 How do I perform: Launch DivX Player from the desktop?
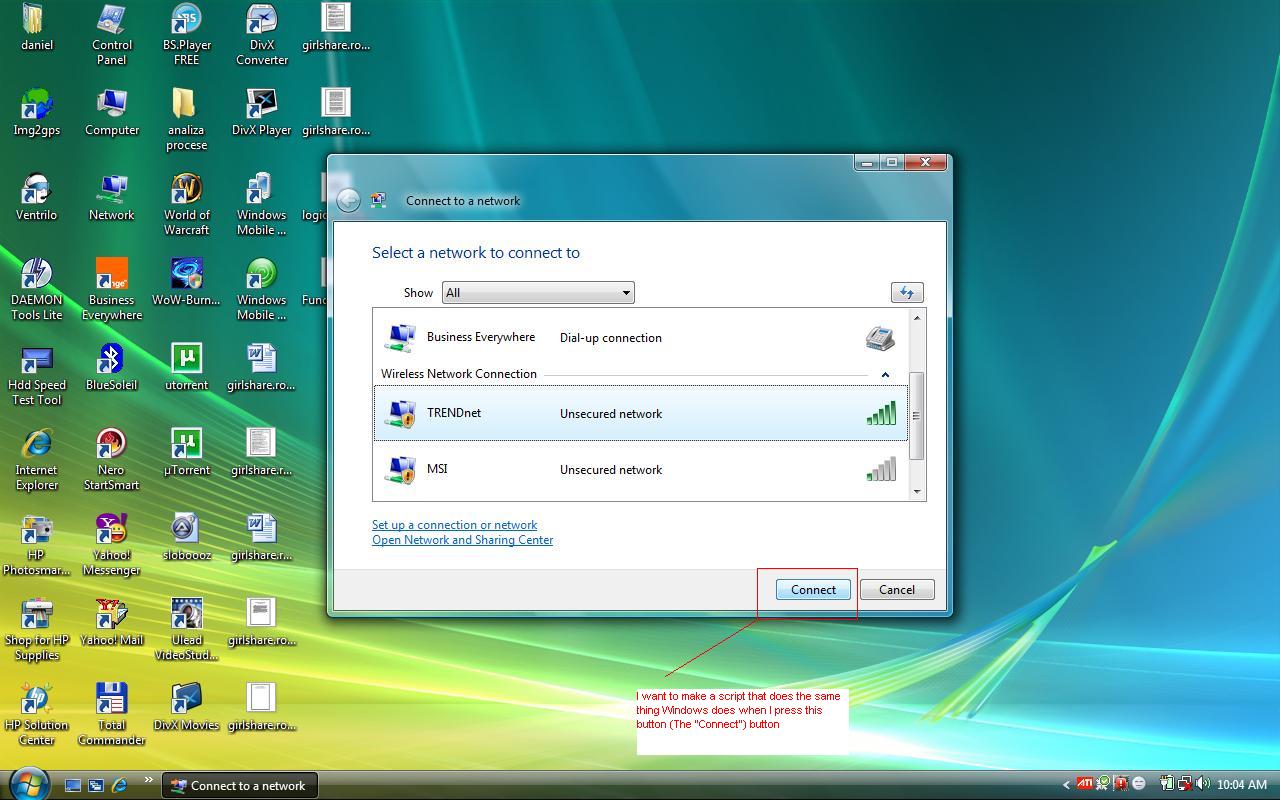click(x=261, y=112)
